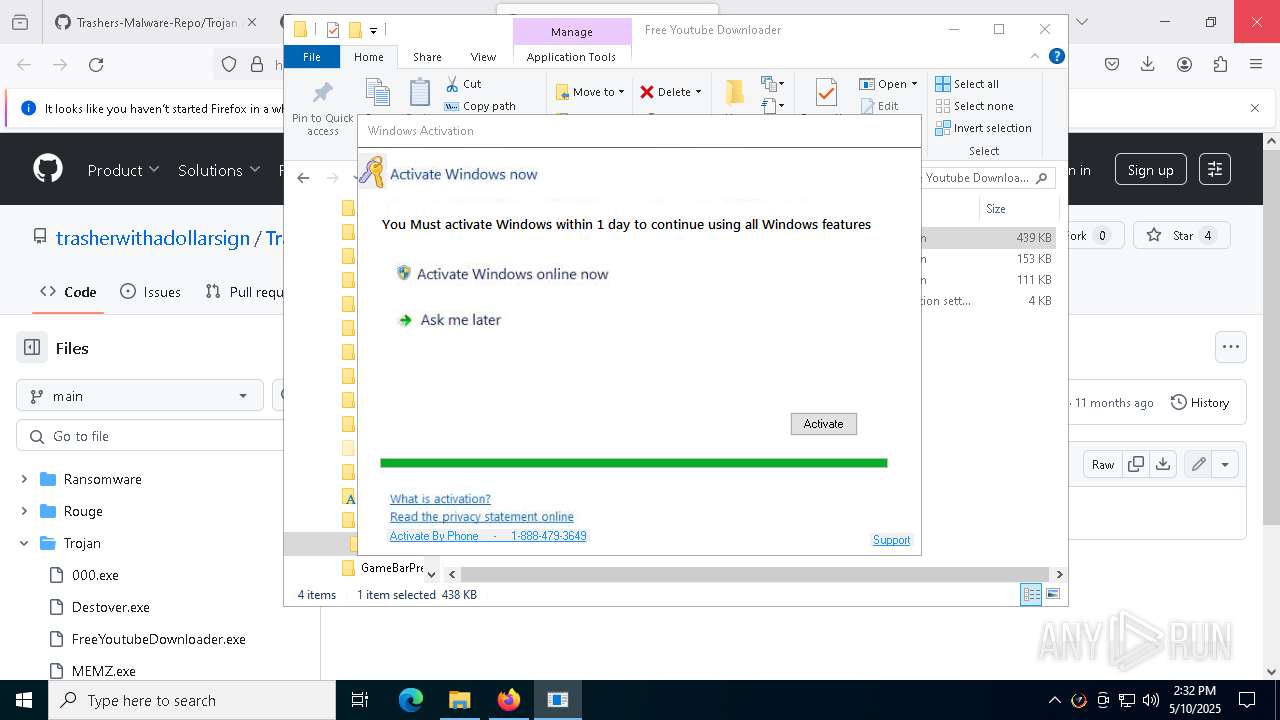Open the main branch selector
1280x720 pixels.
click(x=140, y=396)
